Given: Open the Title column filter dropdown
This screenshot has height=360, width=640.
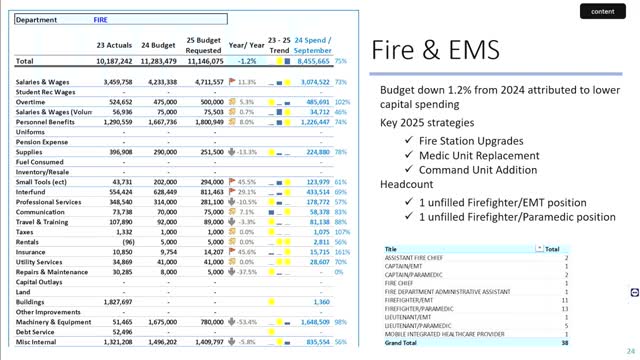Looking at the screenshot, I should coord(539,248).
